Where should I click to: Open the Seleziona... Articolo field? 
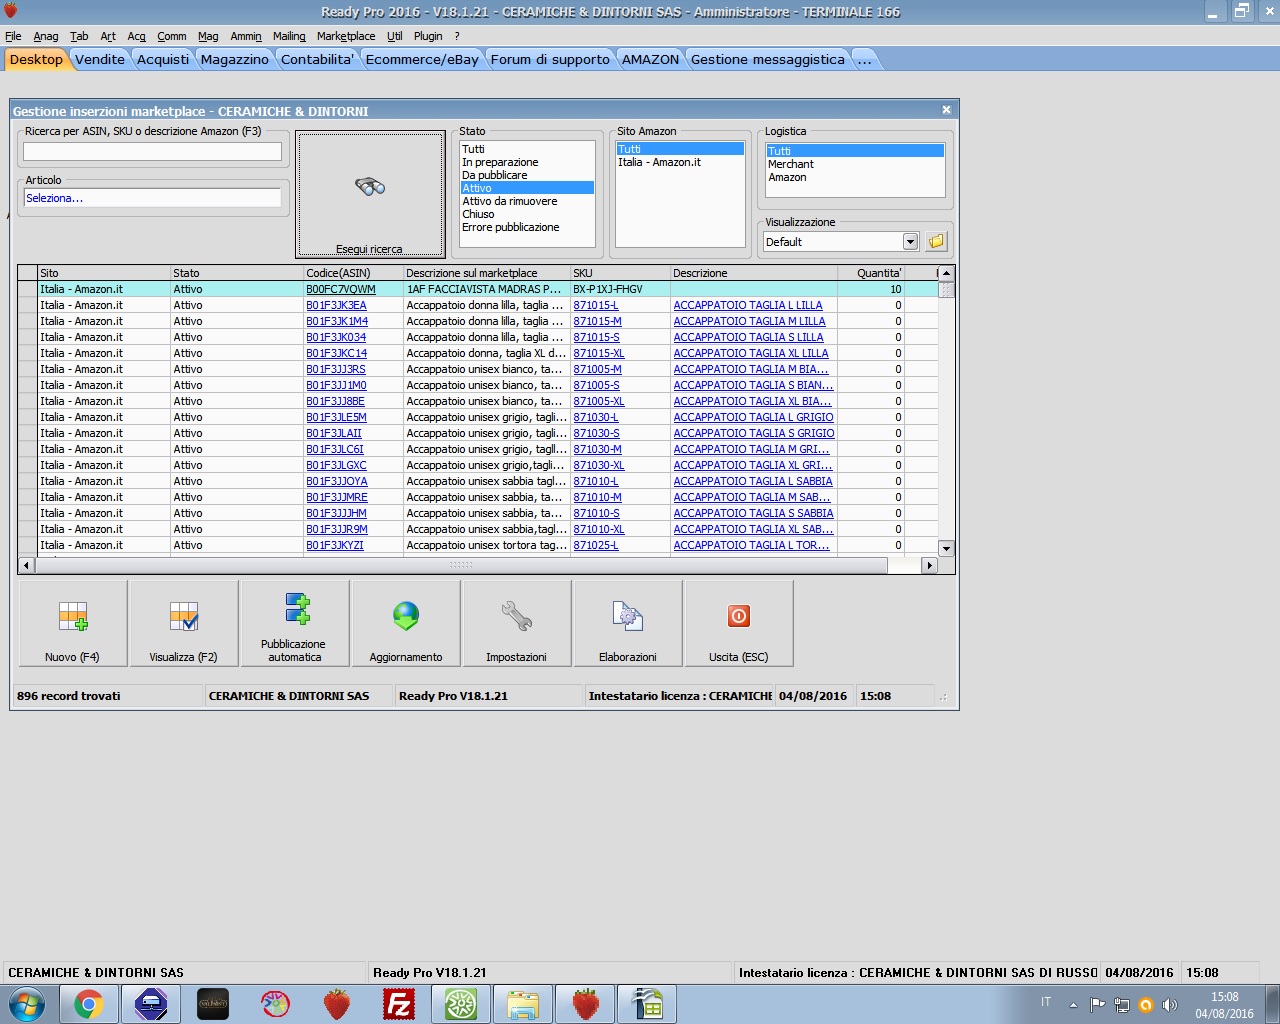tap(152, 198)
